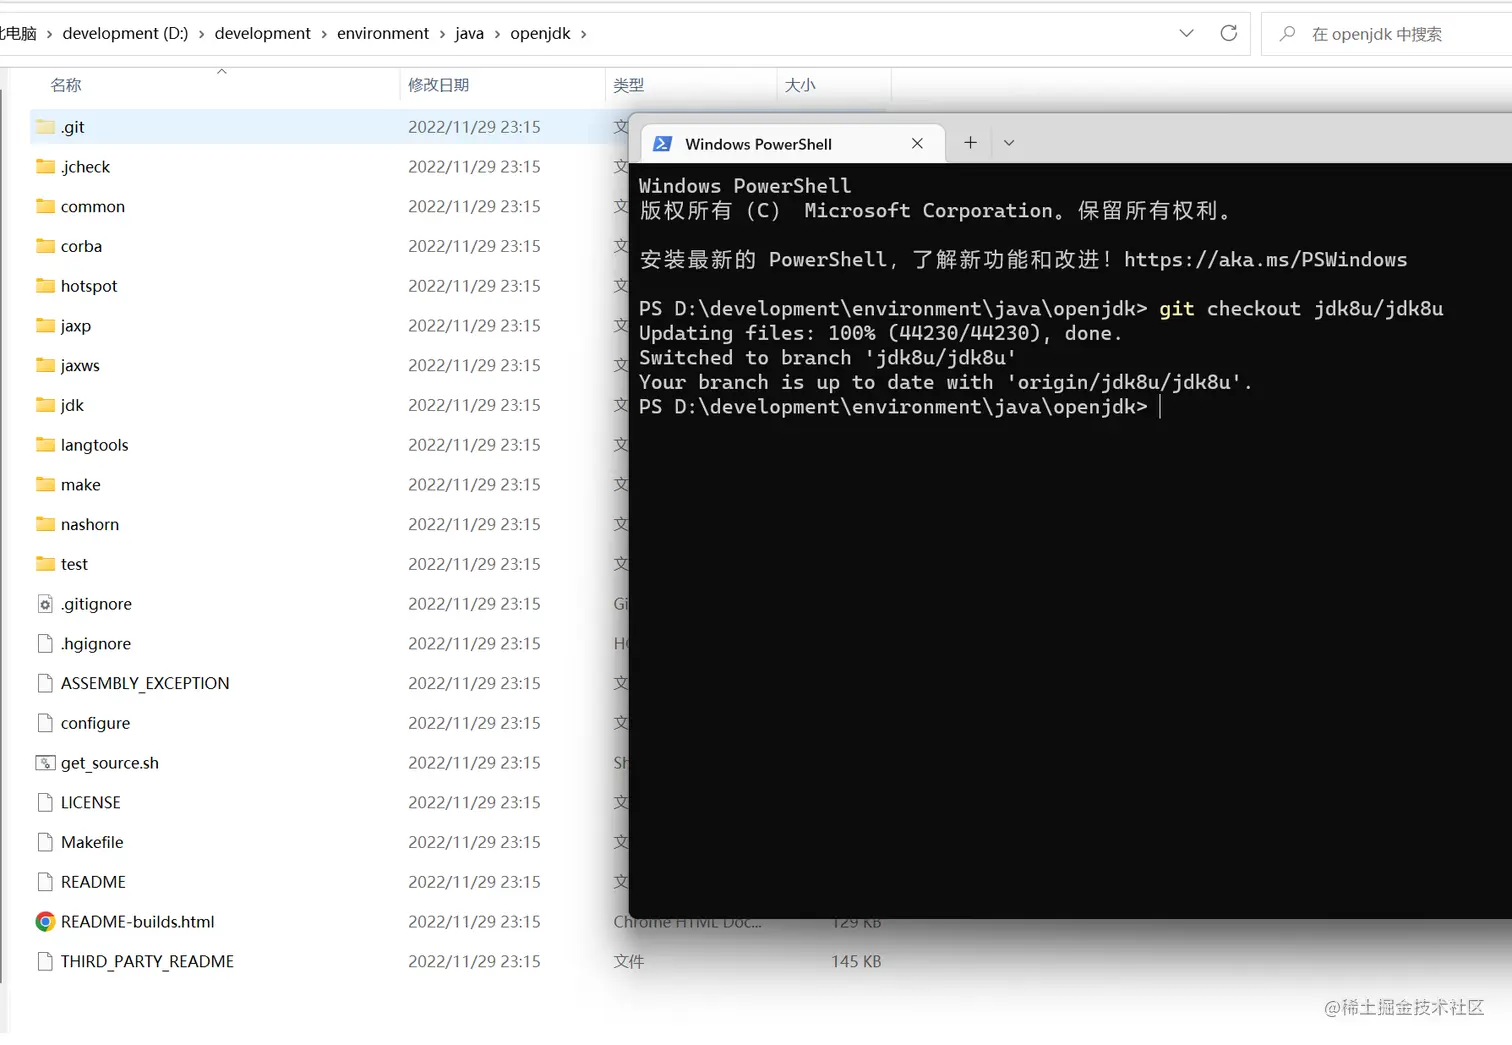Select the langtools folder name
The image size is (1512, 1045).
coord(94,445)
